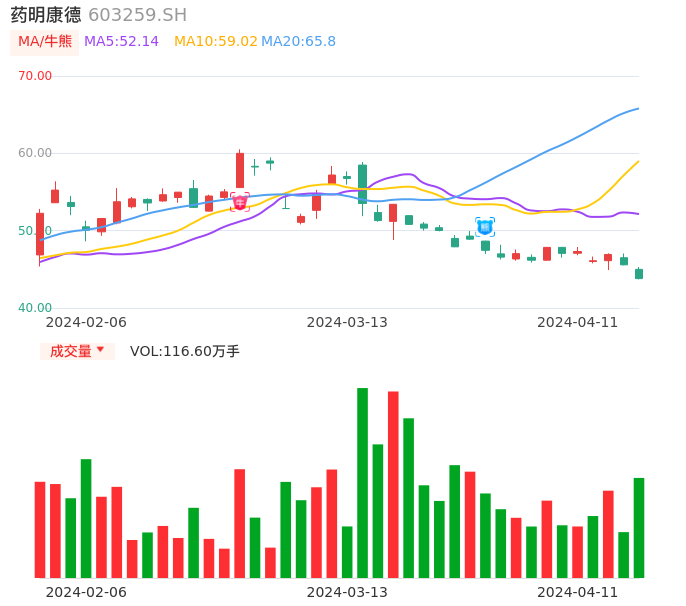Image resolution: width=686 pixels, height=606 pixels.
Task: Click the tallest green volume bar
Action: (362, 483)
